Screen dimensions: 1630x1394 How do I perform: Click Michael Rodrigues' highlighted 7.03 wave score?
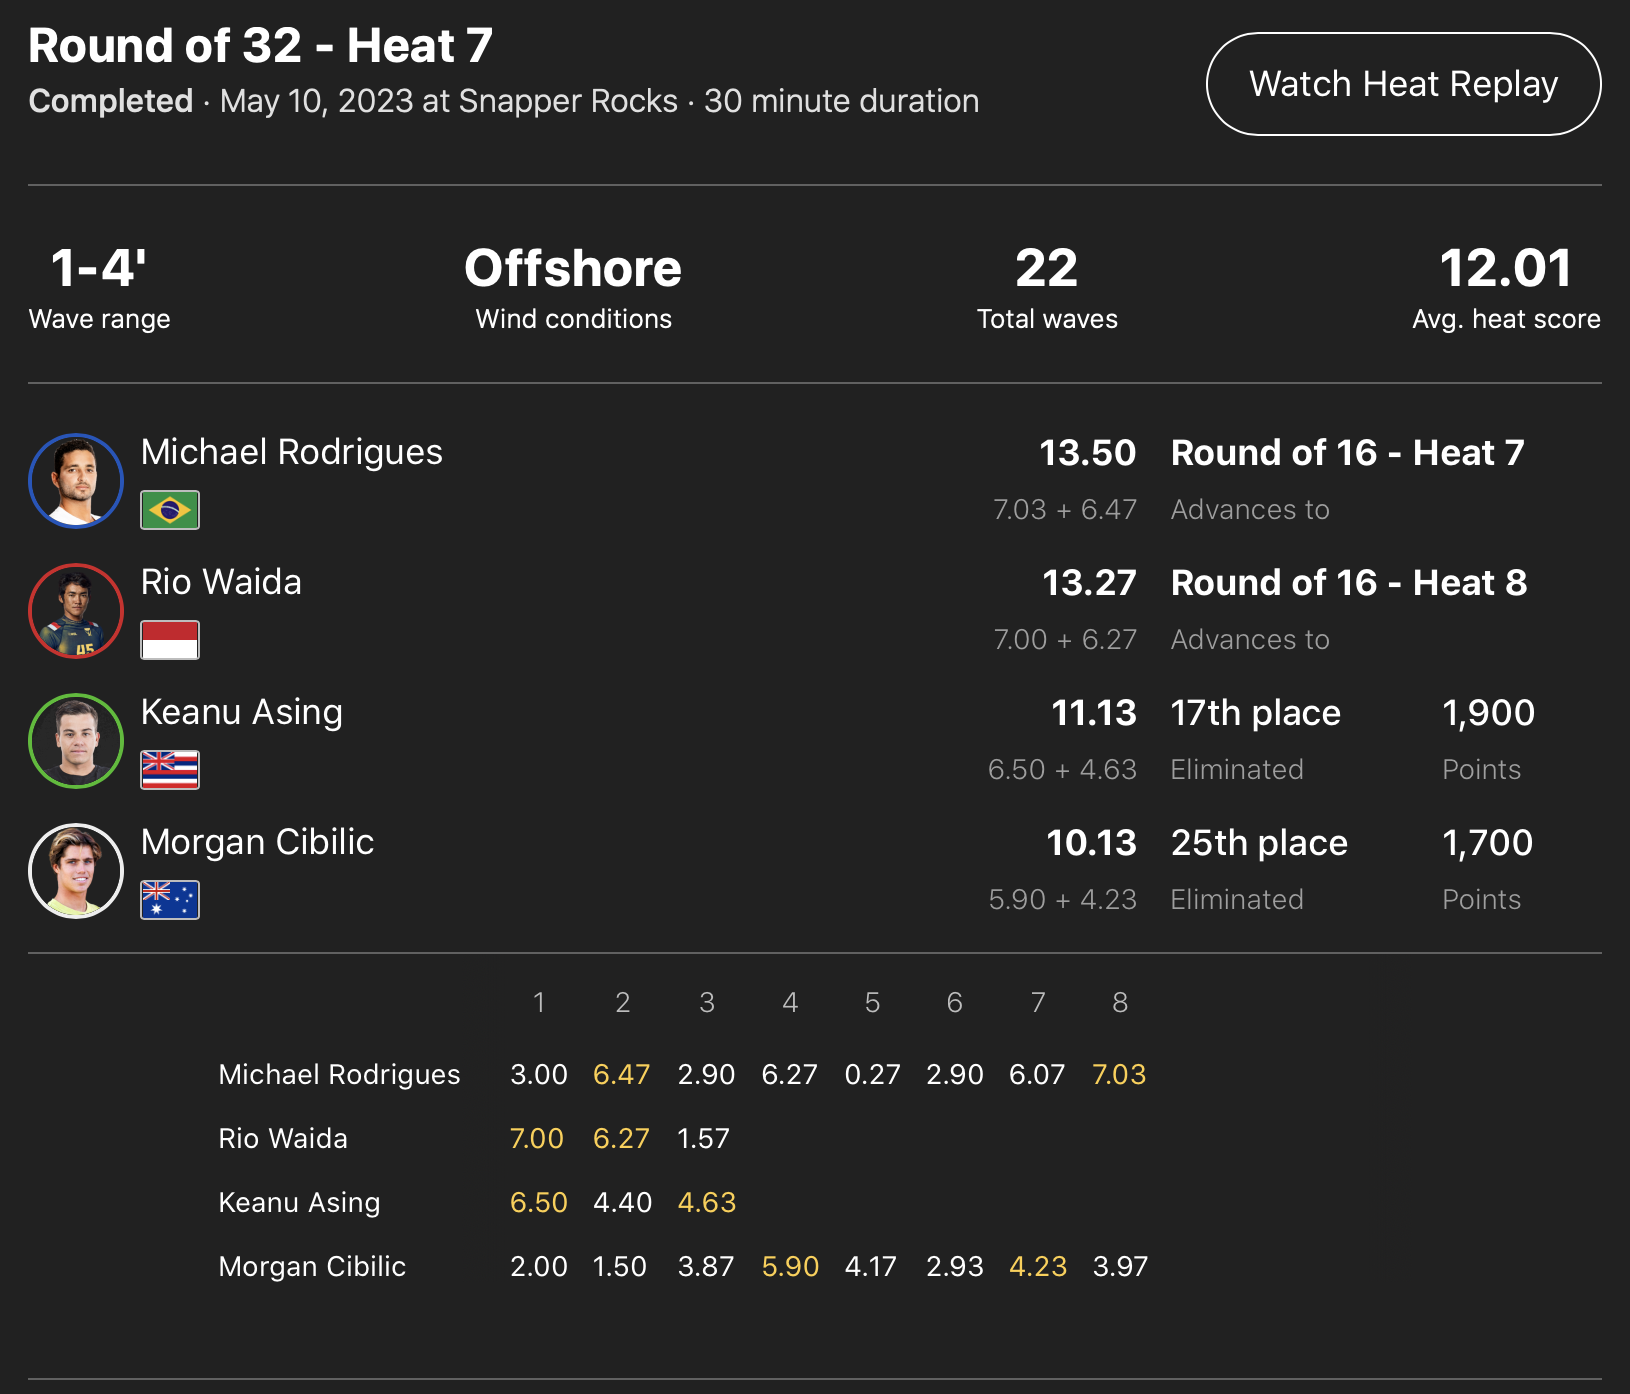coord(1119,1075)
